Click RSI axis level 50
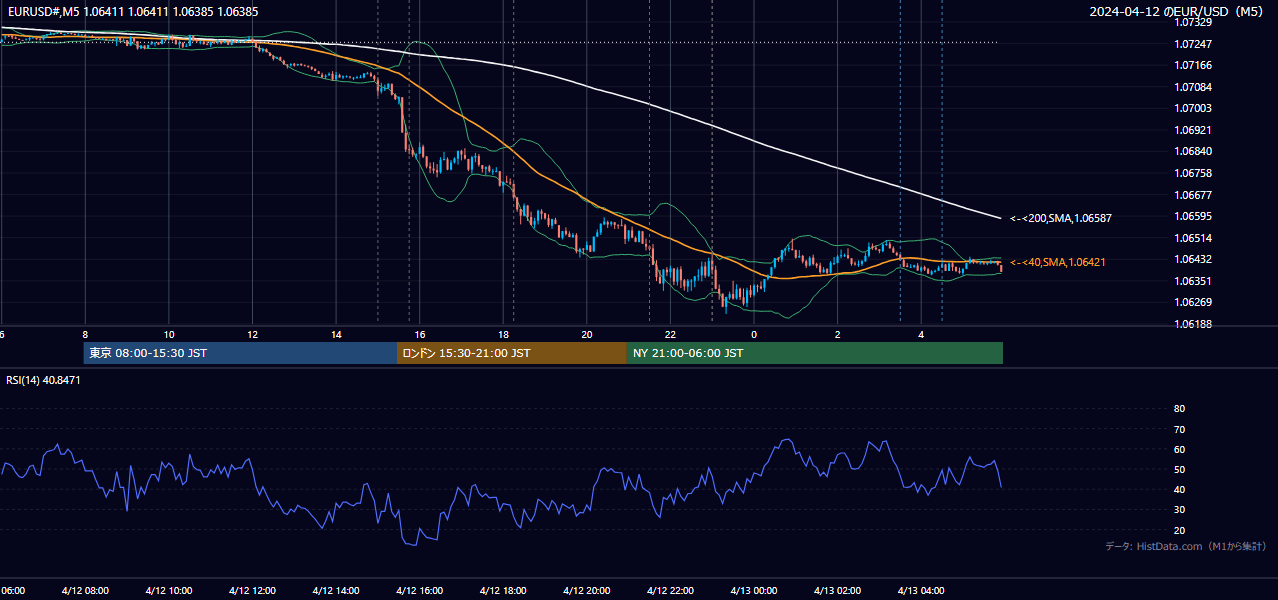This screenshot has width=1278, height=600. (x=1179, y=469)
